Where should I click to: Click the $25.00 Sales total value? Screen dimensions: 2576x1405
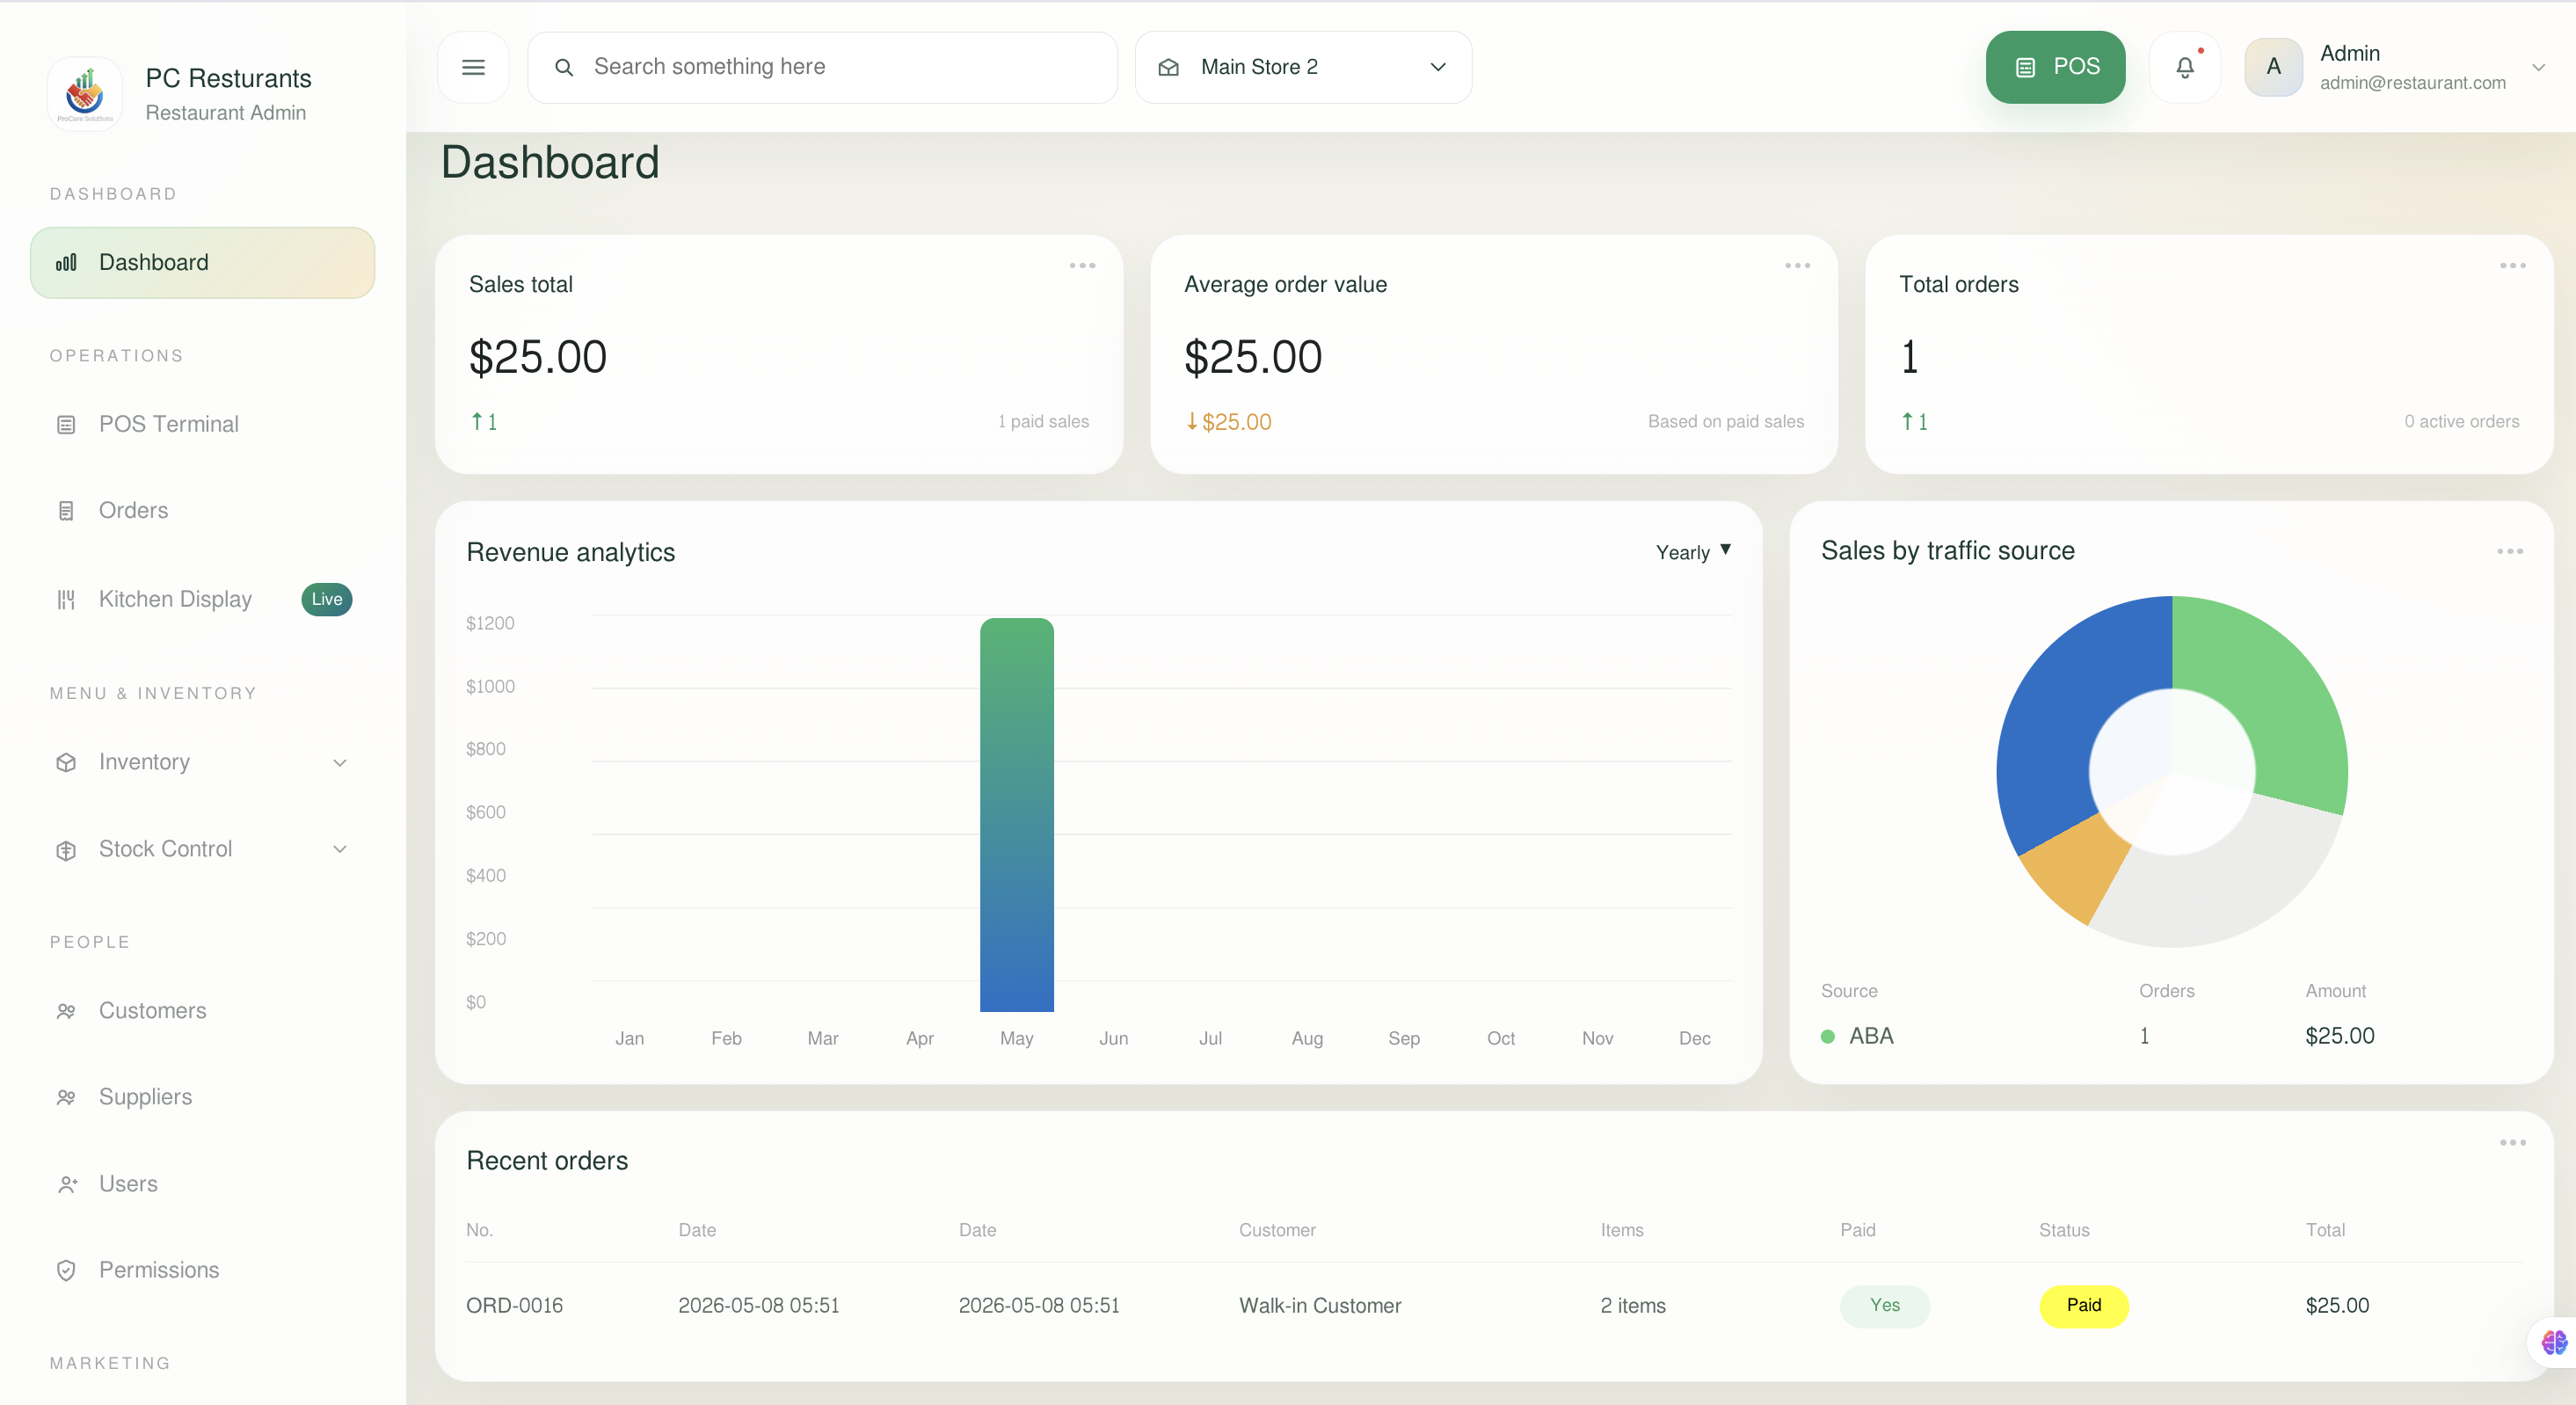pyautogui.click(x=538, y=358)
